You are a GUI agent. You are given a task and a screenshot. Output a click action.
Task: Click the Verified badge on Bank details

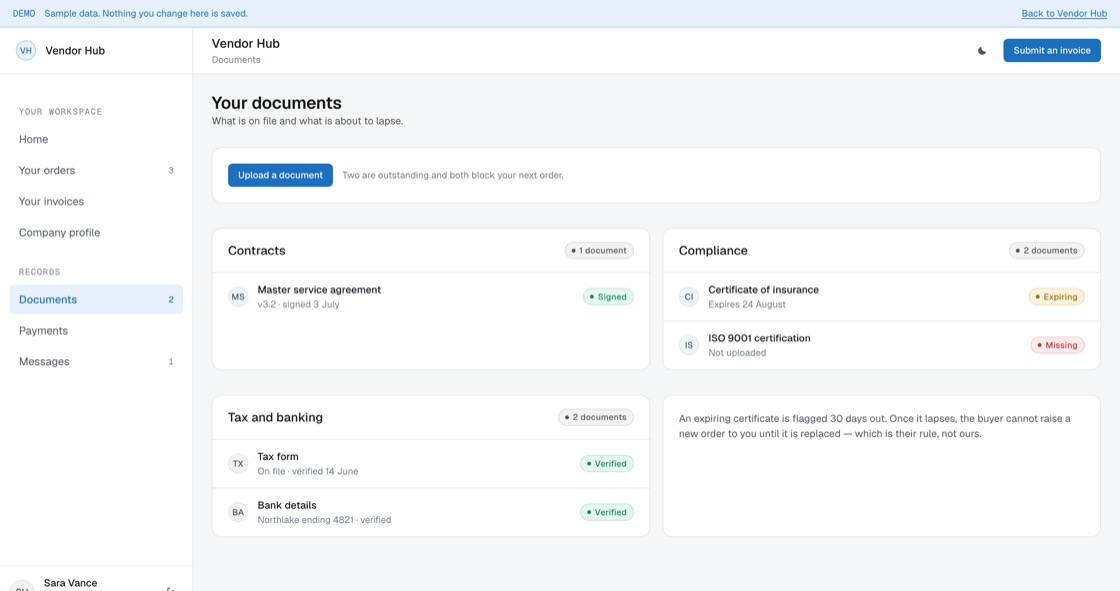tap(606, 512)
